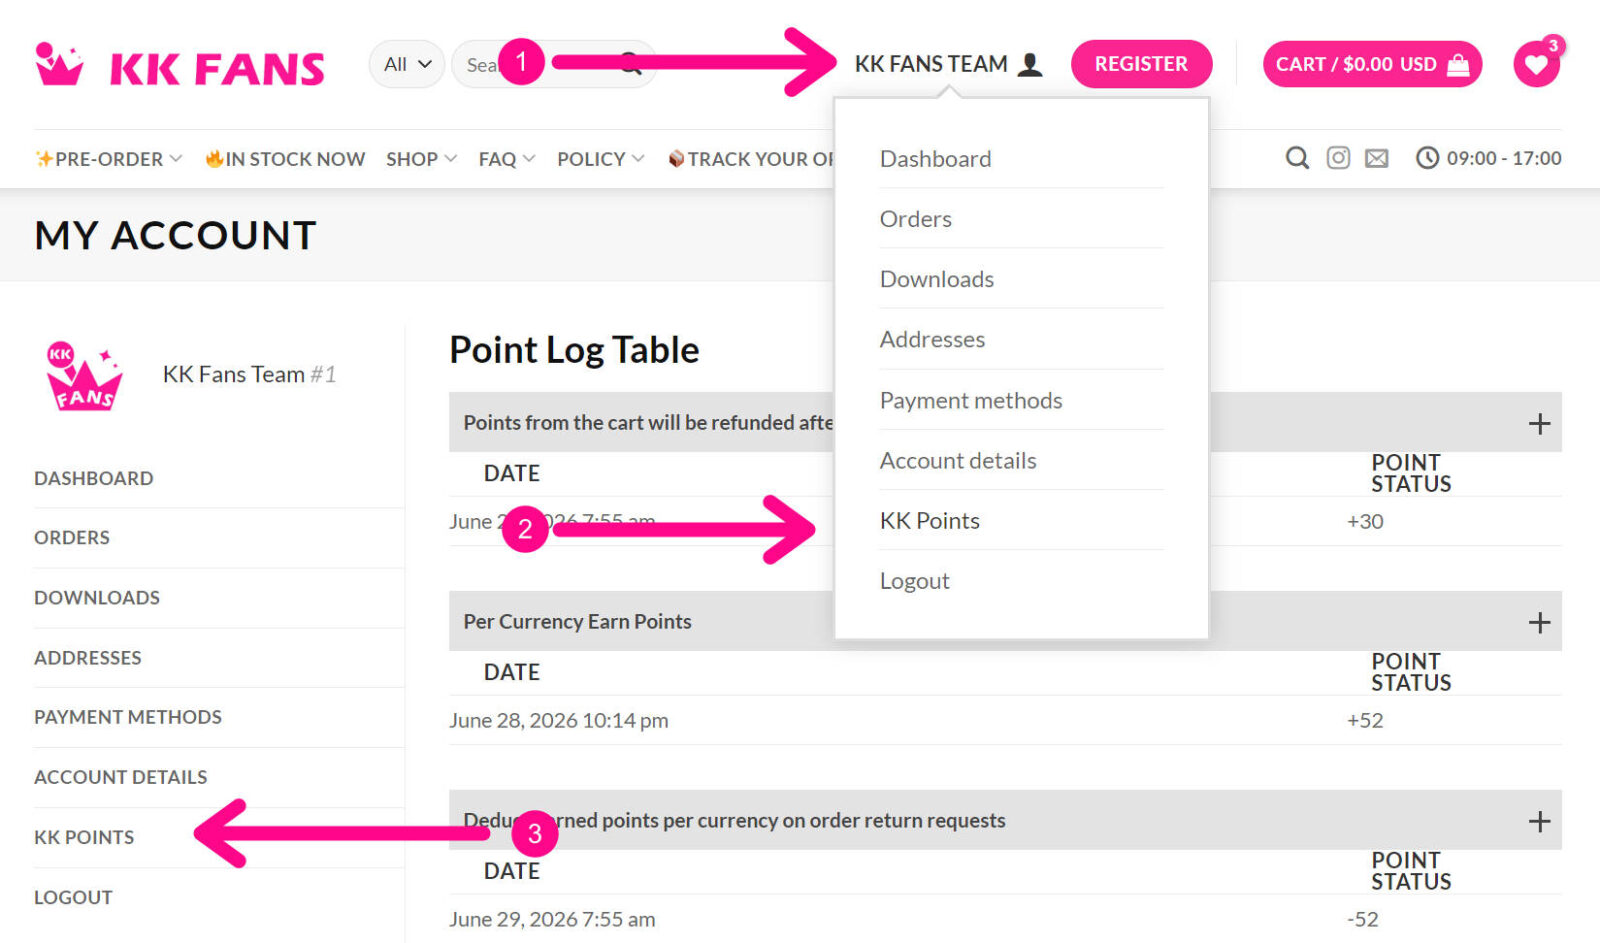Expand the PRE-ORDER menu

[x=108, y=159]
